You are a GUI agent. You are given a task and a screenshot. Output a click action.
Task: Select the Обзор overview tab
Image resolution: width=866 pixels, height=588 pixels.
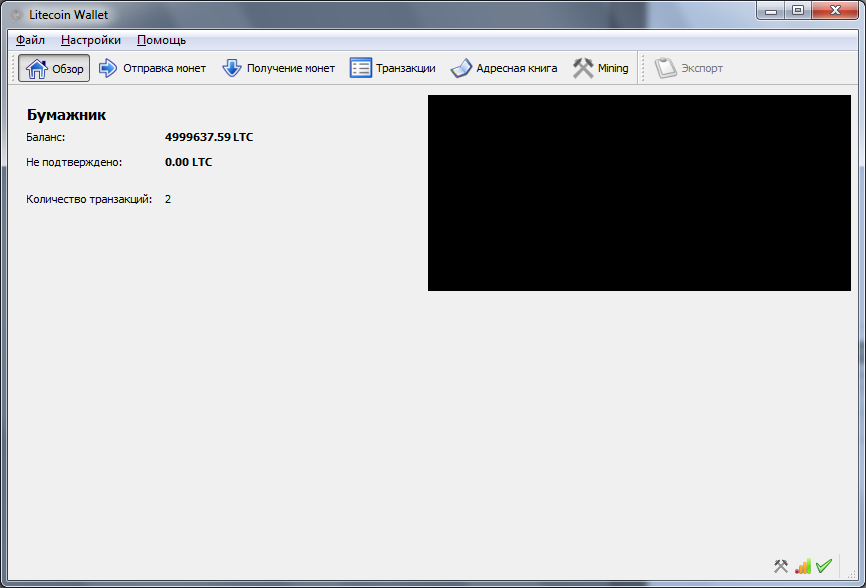click(x=54, y=68)
